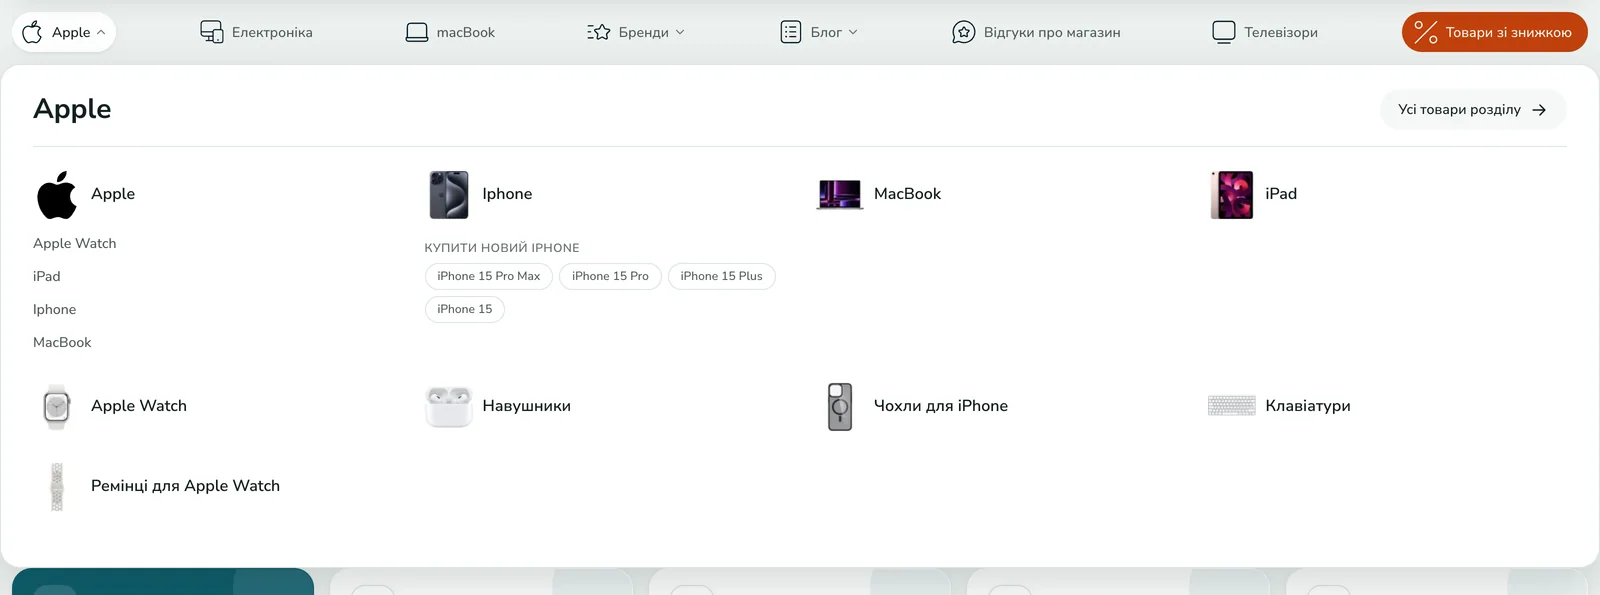The image size is (1600, 595).
Task: Open Відгуки про магазин page
Action: click(1052, 32)
